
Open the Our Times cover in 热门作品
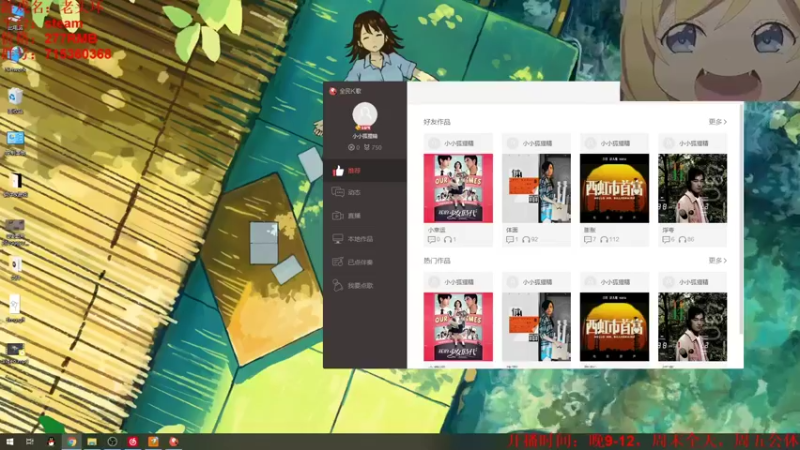(458, 327)
